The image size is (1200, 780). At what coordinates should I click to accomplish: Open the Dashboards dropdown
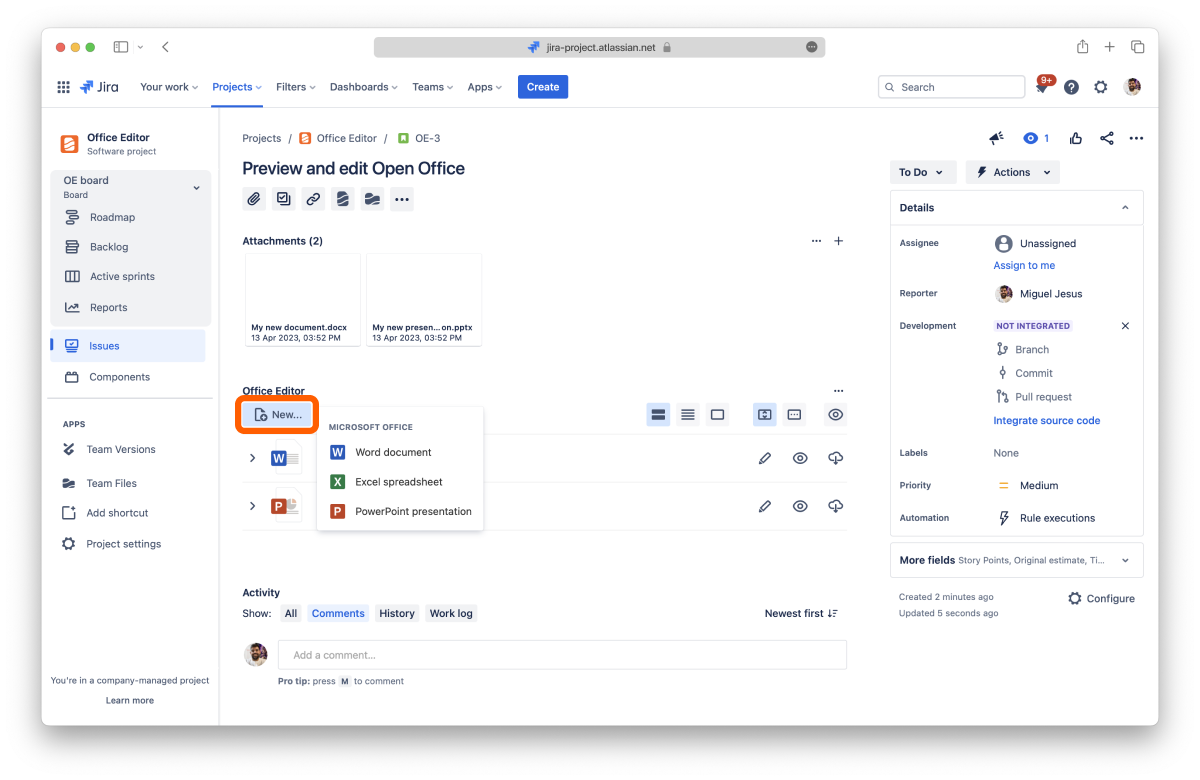364,87
